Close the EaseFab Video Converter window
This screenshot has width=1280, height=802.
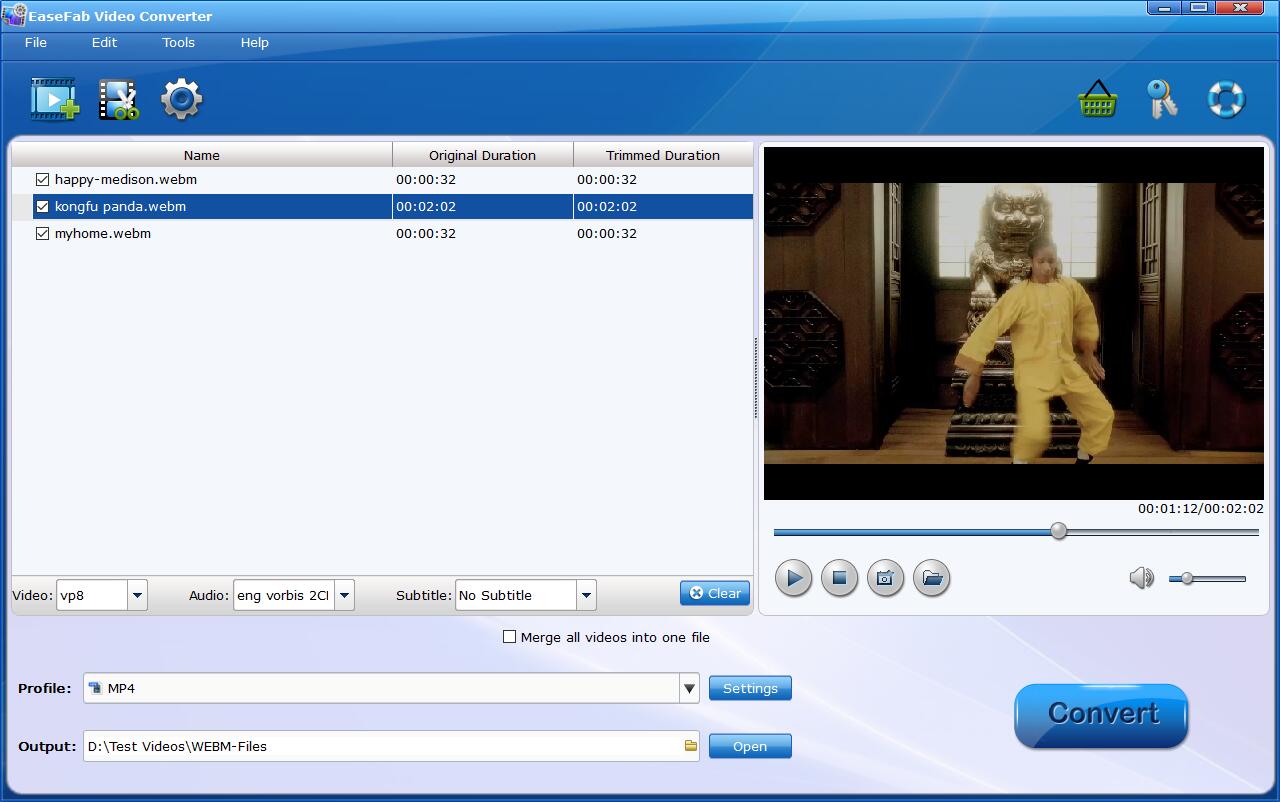click(x=1242, y=8)
